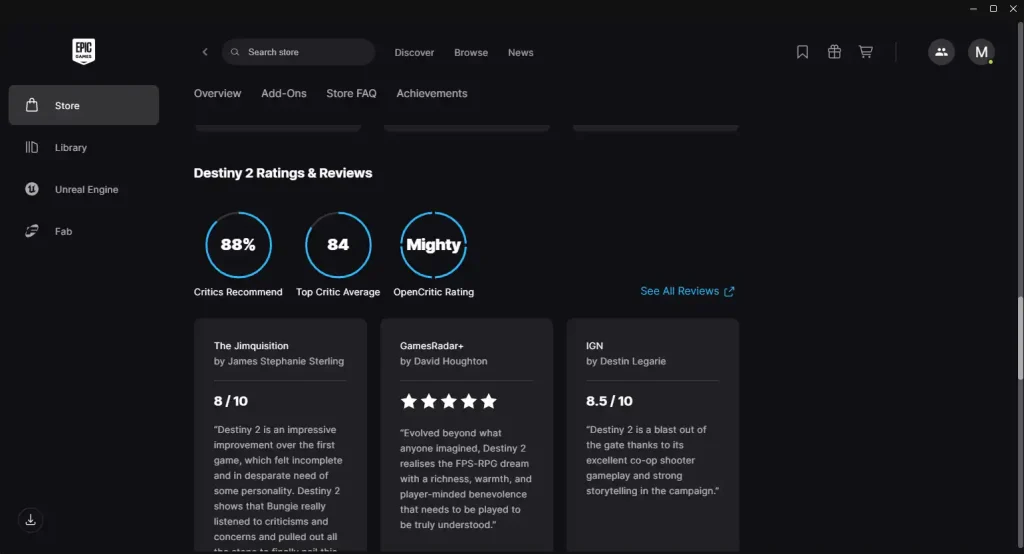
Task: Click The Jimquisition review title
Action: coord(251,346)
